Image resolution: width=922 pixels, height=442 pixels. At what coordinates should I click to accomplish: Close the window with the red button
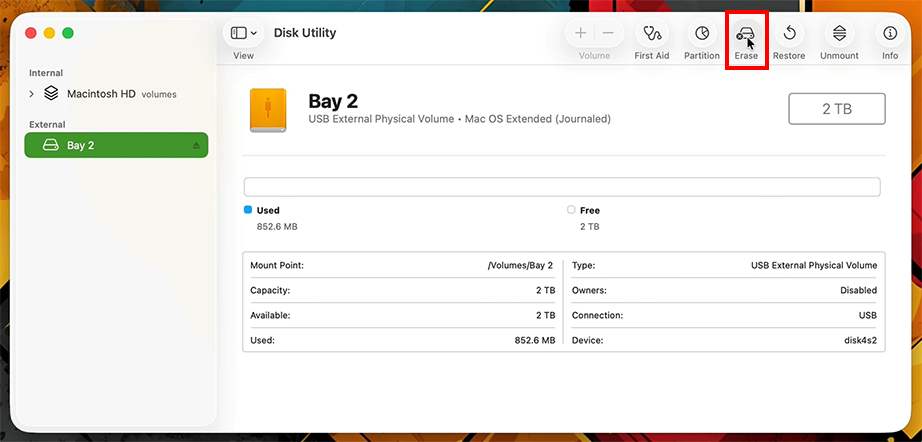31,34
